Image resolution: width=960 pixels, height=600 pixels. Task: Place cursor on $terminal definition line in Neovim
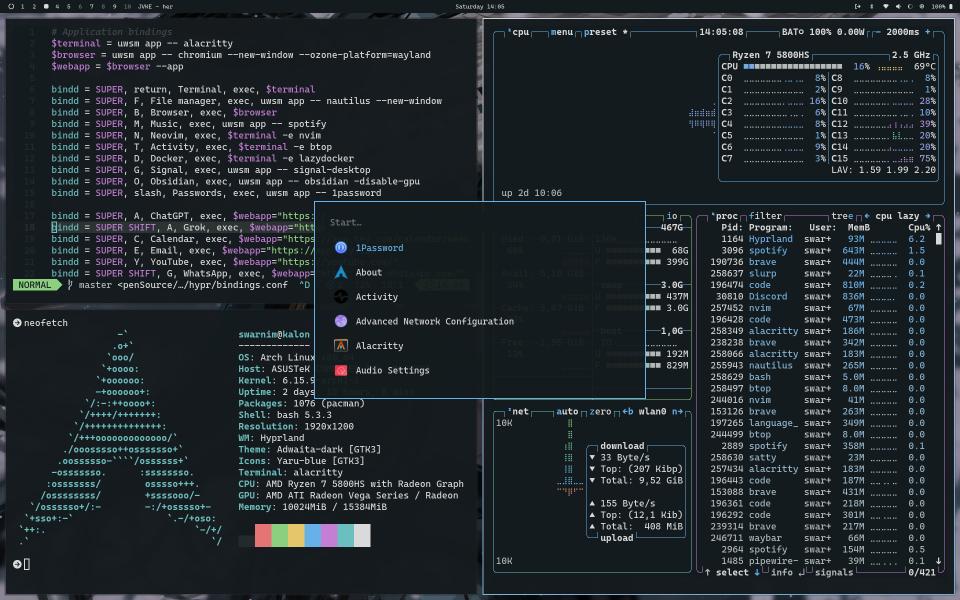pyautogui.click(x=141, y=43)
